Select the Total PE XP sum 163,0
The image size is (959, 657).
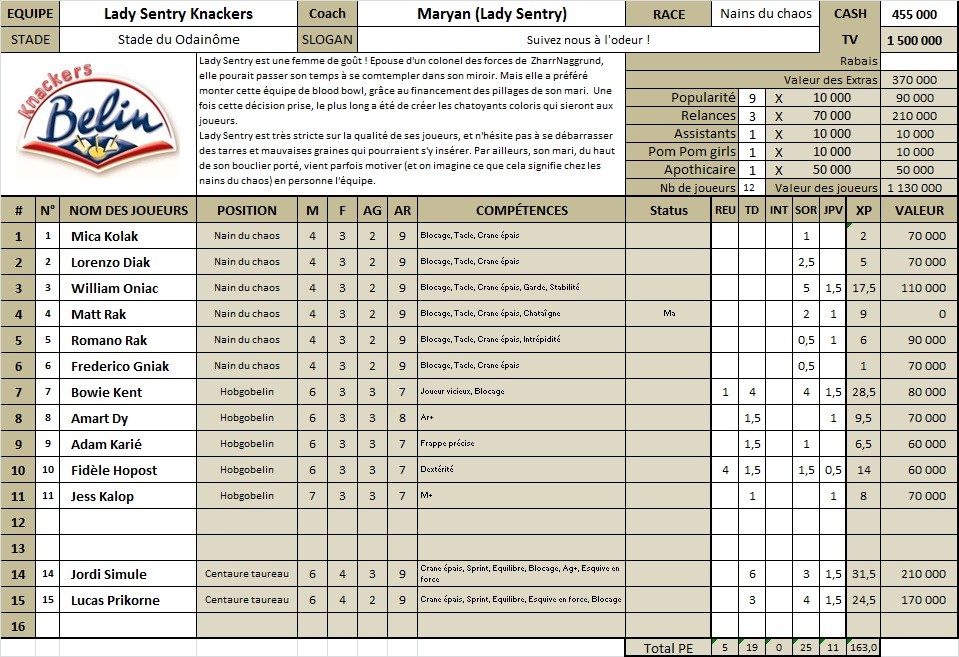click(864, 648)
